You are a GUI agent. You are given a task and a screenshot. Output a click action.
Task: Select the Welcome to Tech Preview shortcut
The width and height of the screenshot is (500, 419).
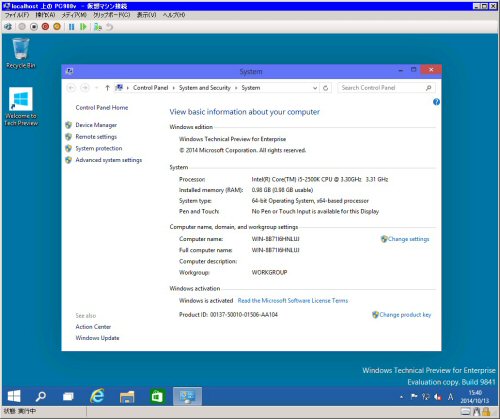(21, 107)
